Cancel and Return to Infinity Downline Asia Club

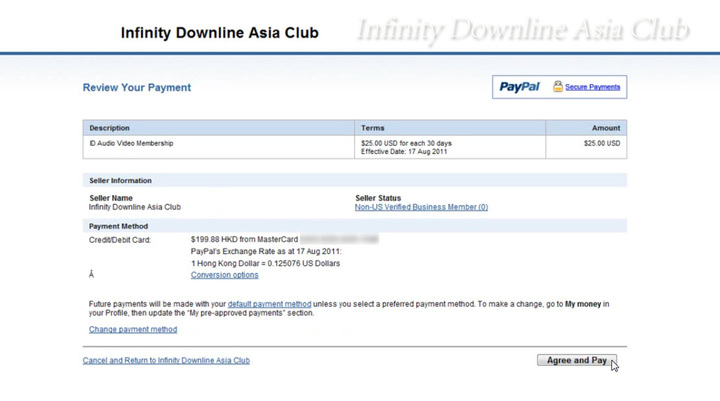[166, 361]
